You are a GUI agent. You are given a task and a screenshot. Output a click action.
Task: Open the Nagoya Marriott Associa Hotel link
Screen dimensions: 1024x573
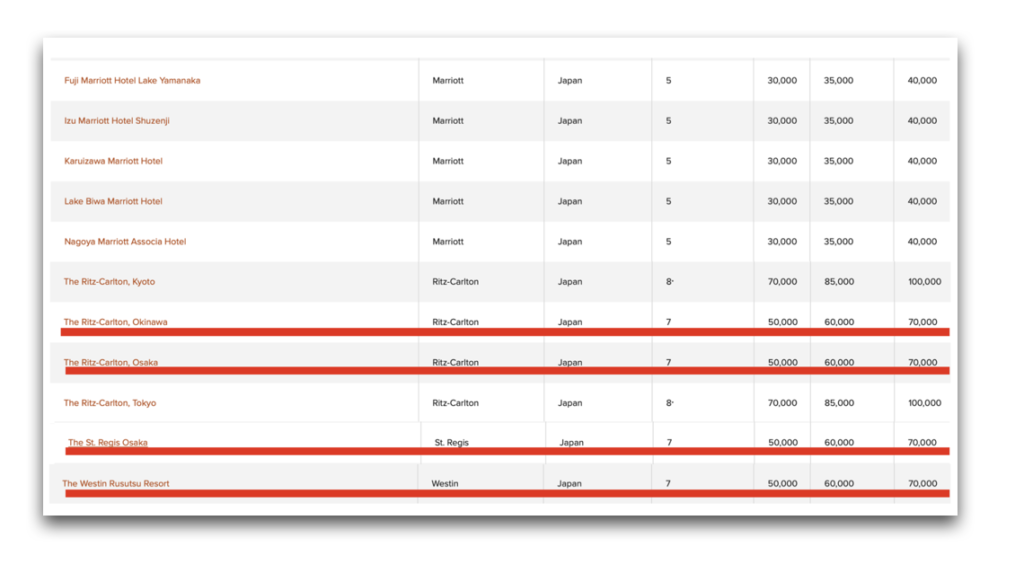pyautogui.click(x=125, y=242)
